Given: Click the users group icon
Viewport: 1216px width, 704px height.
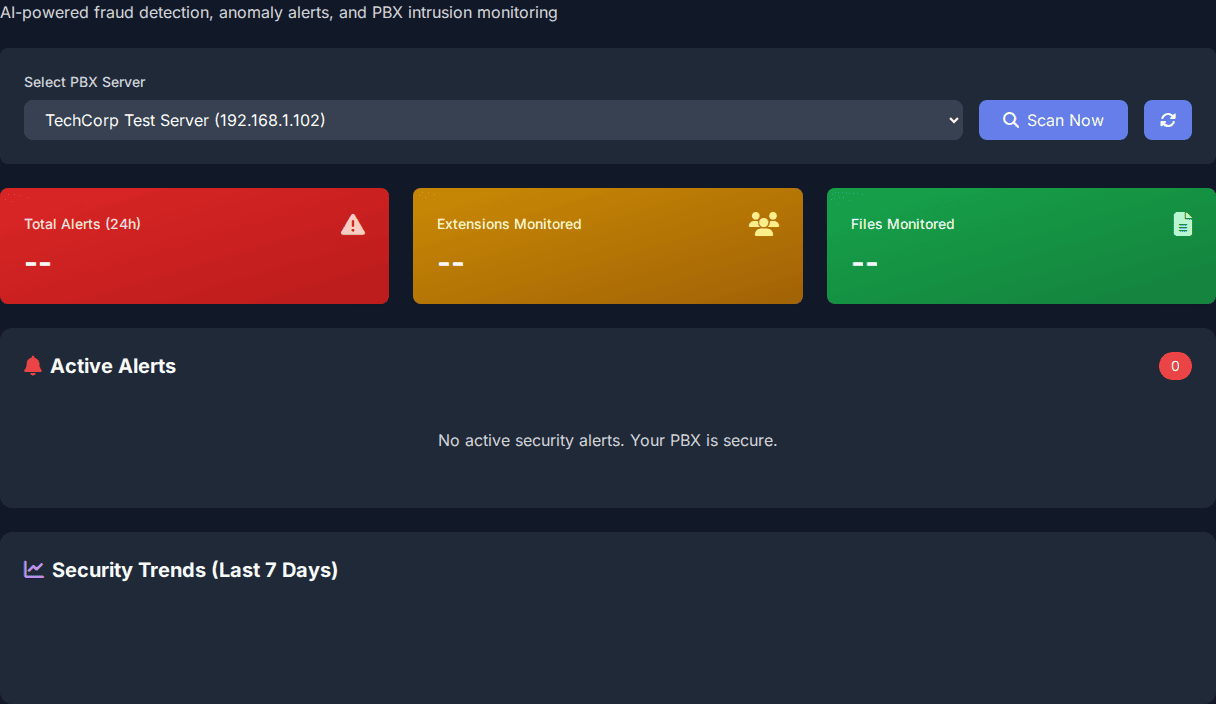Looking at the screenshot, I should coord(763,223).
